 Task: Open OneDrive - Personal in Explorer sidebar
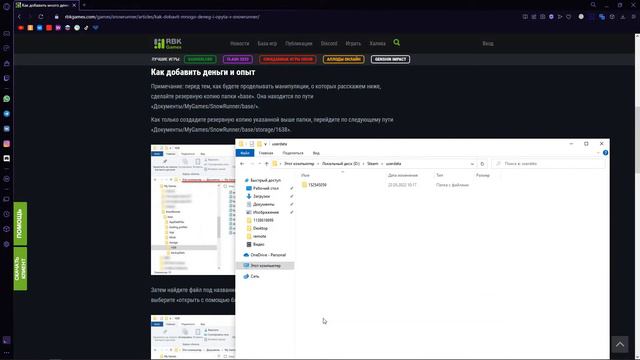pos(268,255)
